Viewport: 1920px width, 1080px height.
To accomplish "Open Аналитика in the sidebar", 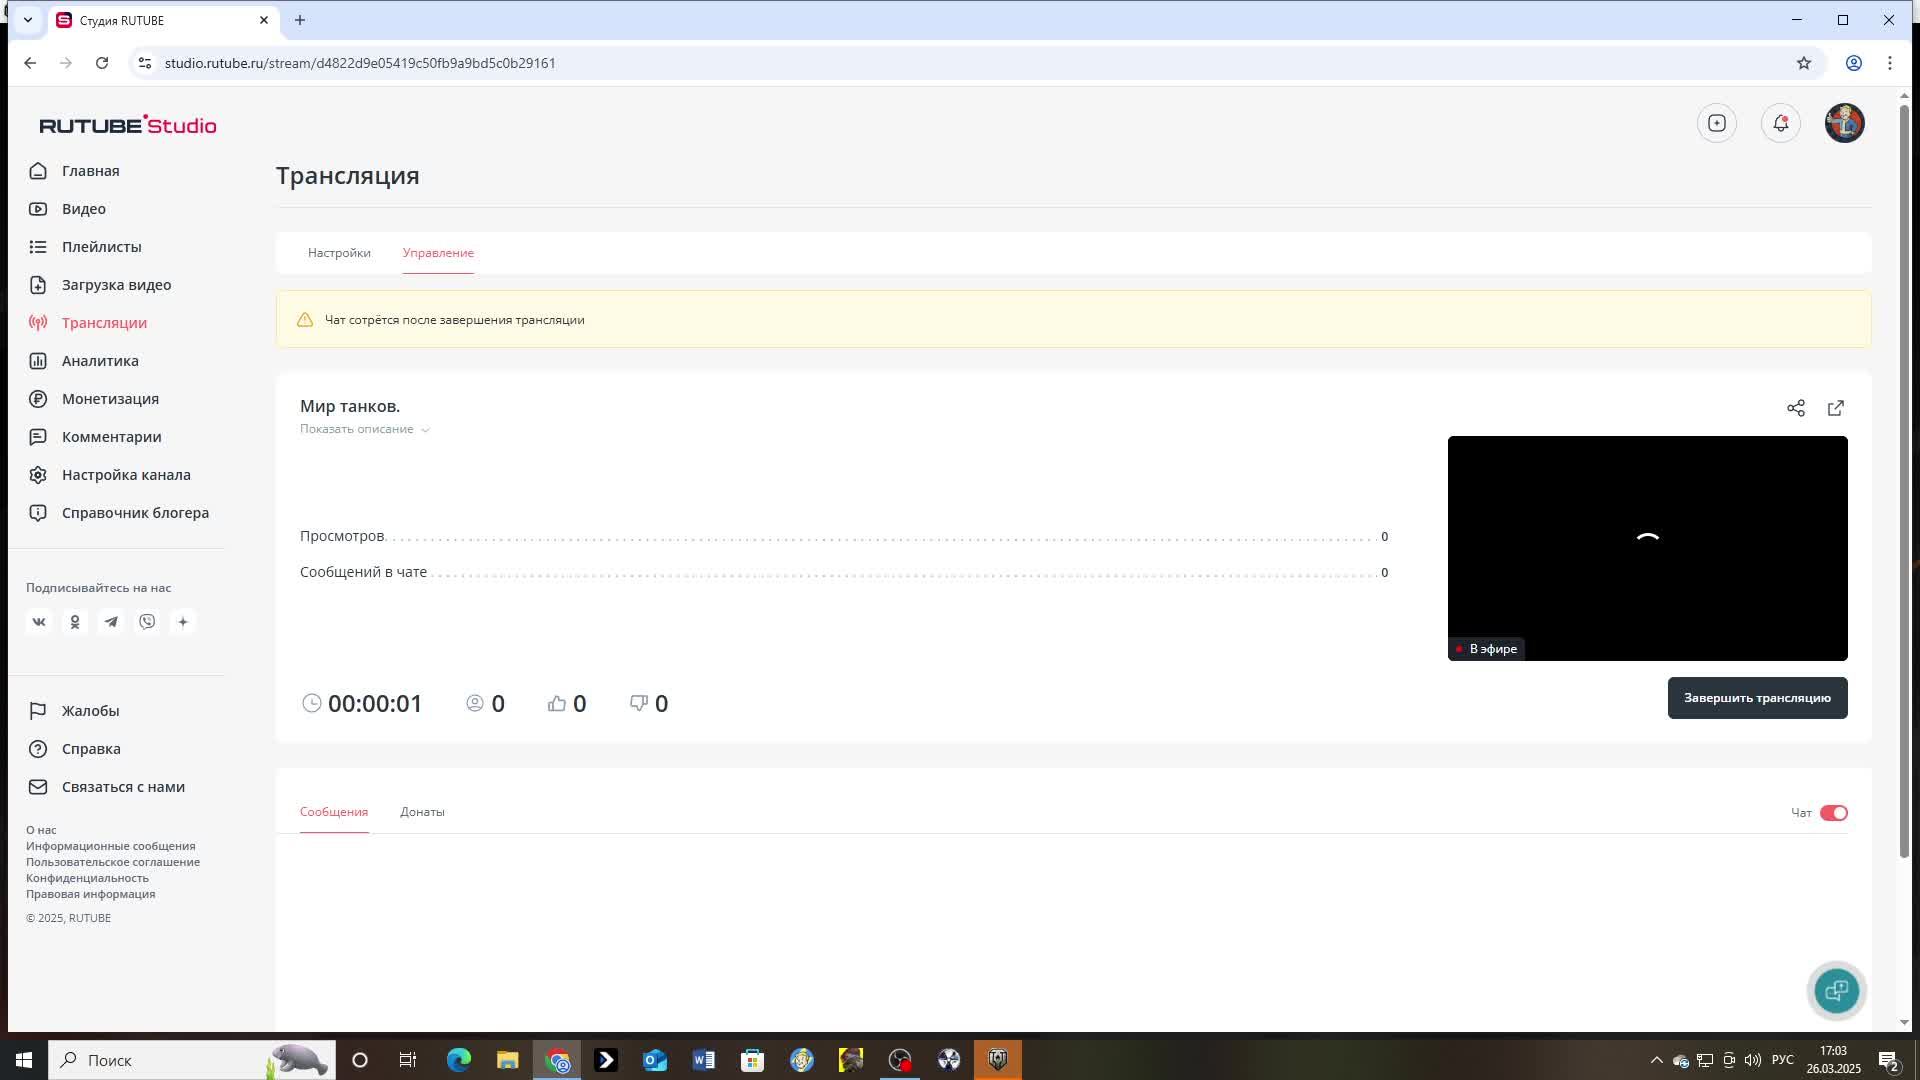I will coord(100,361).
